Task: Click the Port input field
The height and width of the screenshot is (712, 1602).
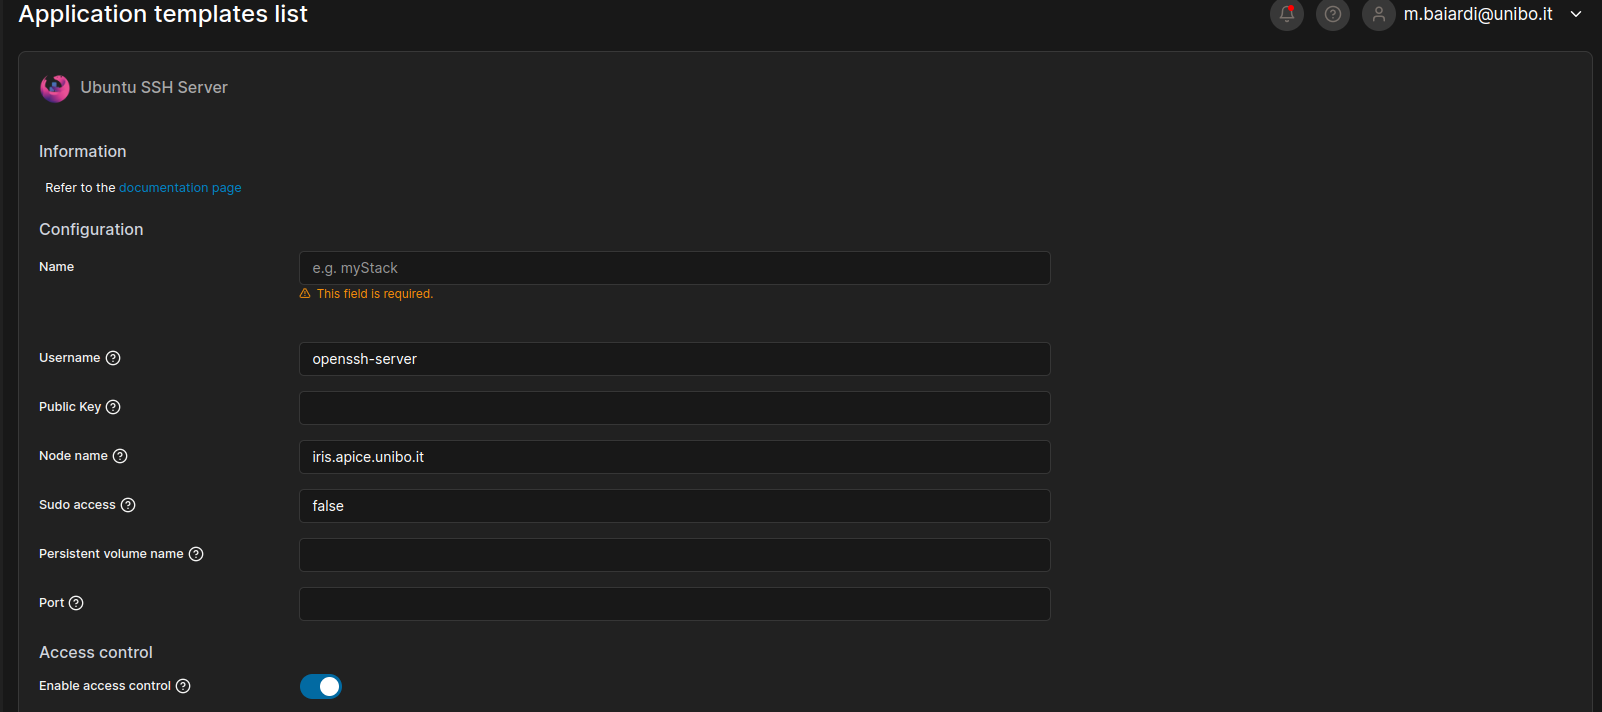Action: tap(674, 604)
